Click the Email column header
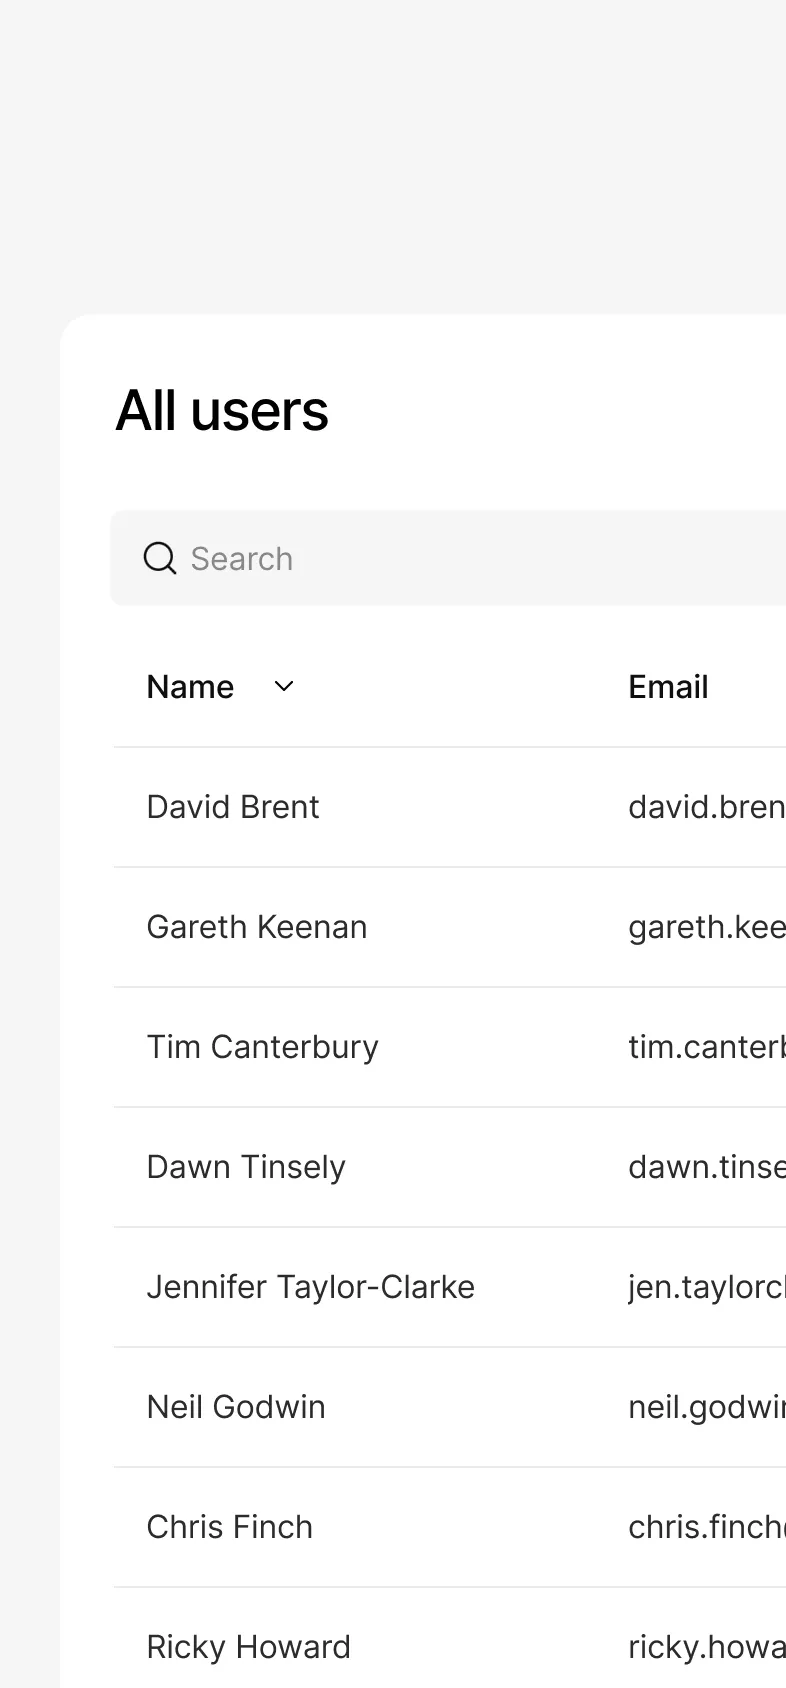Viewport: 786px width, 1688px height. 668,687
